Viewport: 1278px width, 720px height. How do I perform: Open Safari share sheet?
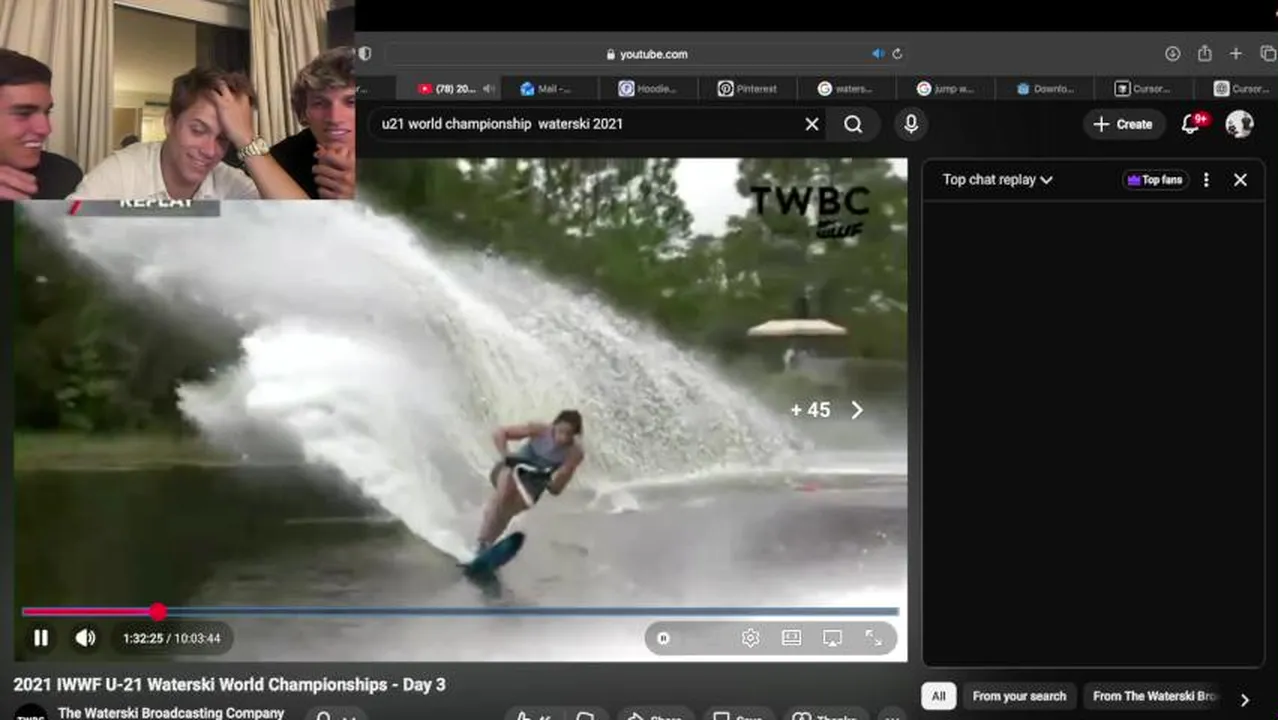(1204, 54)
